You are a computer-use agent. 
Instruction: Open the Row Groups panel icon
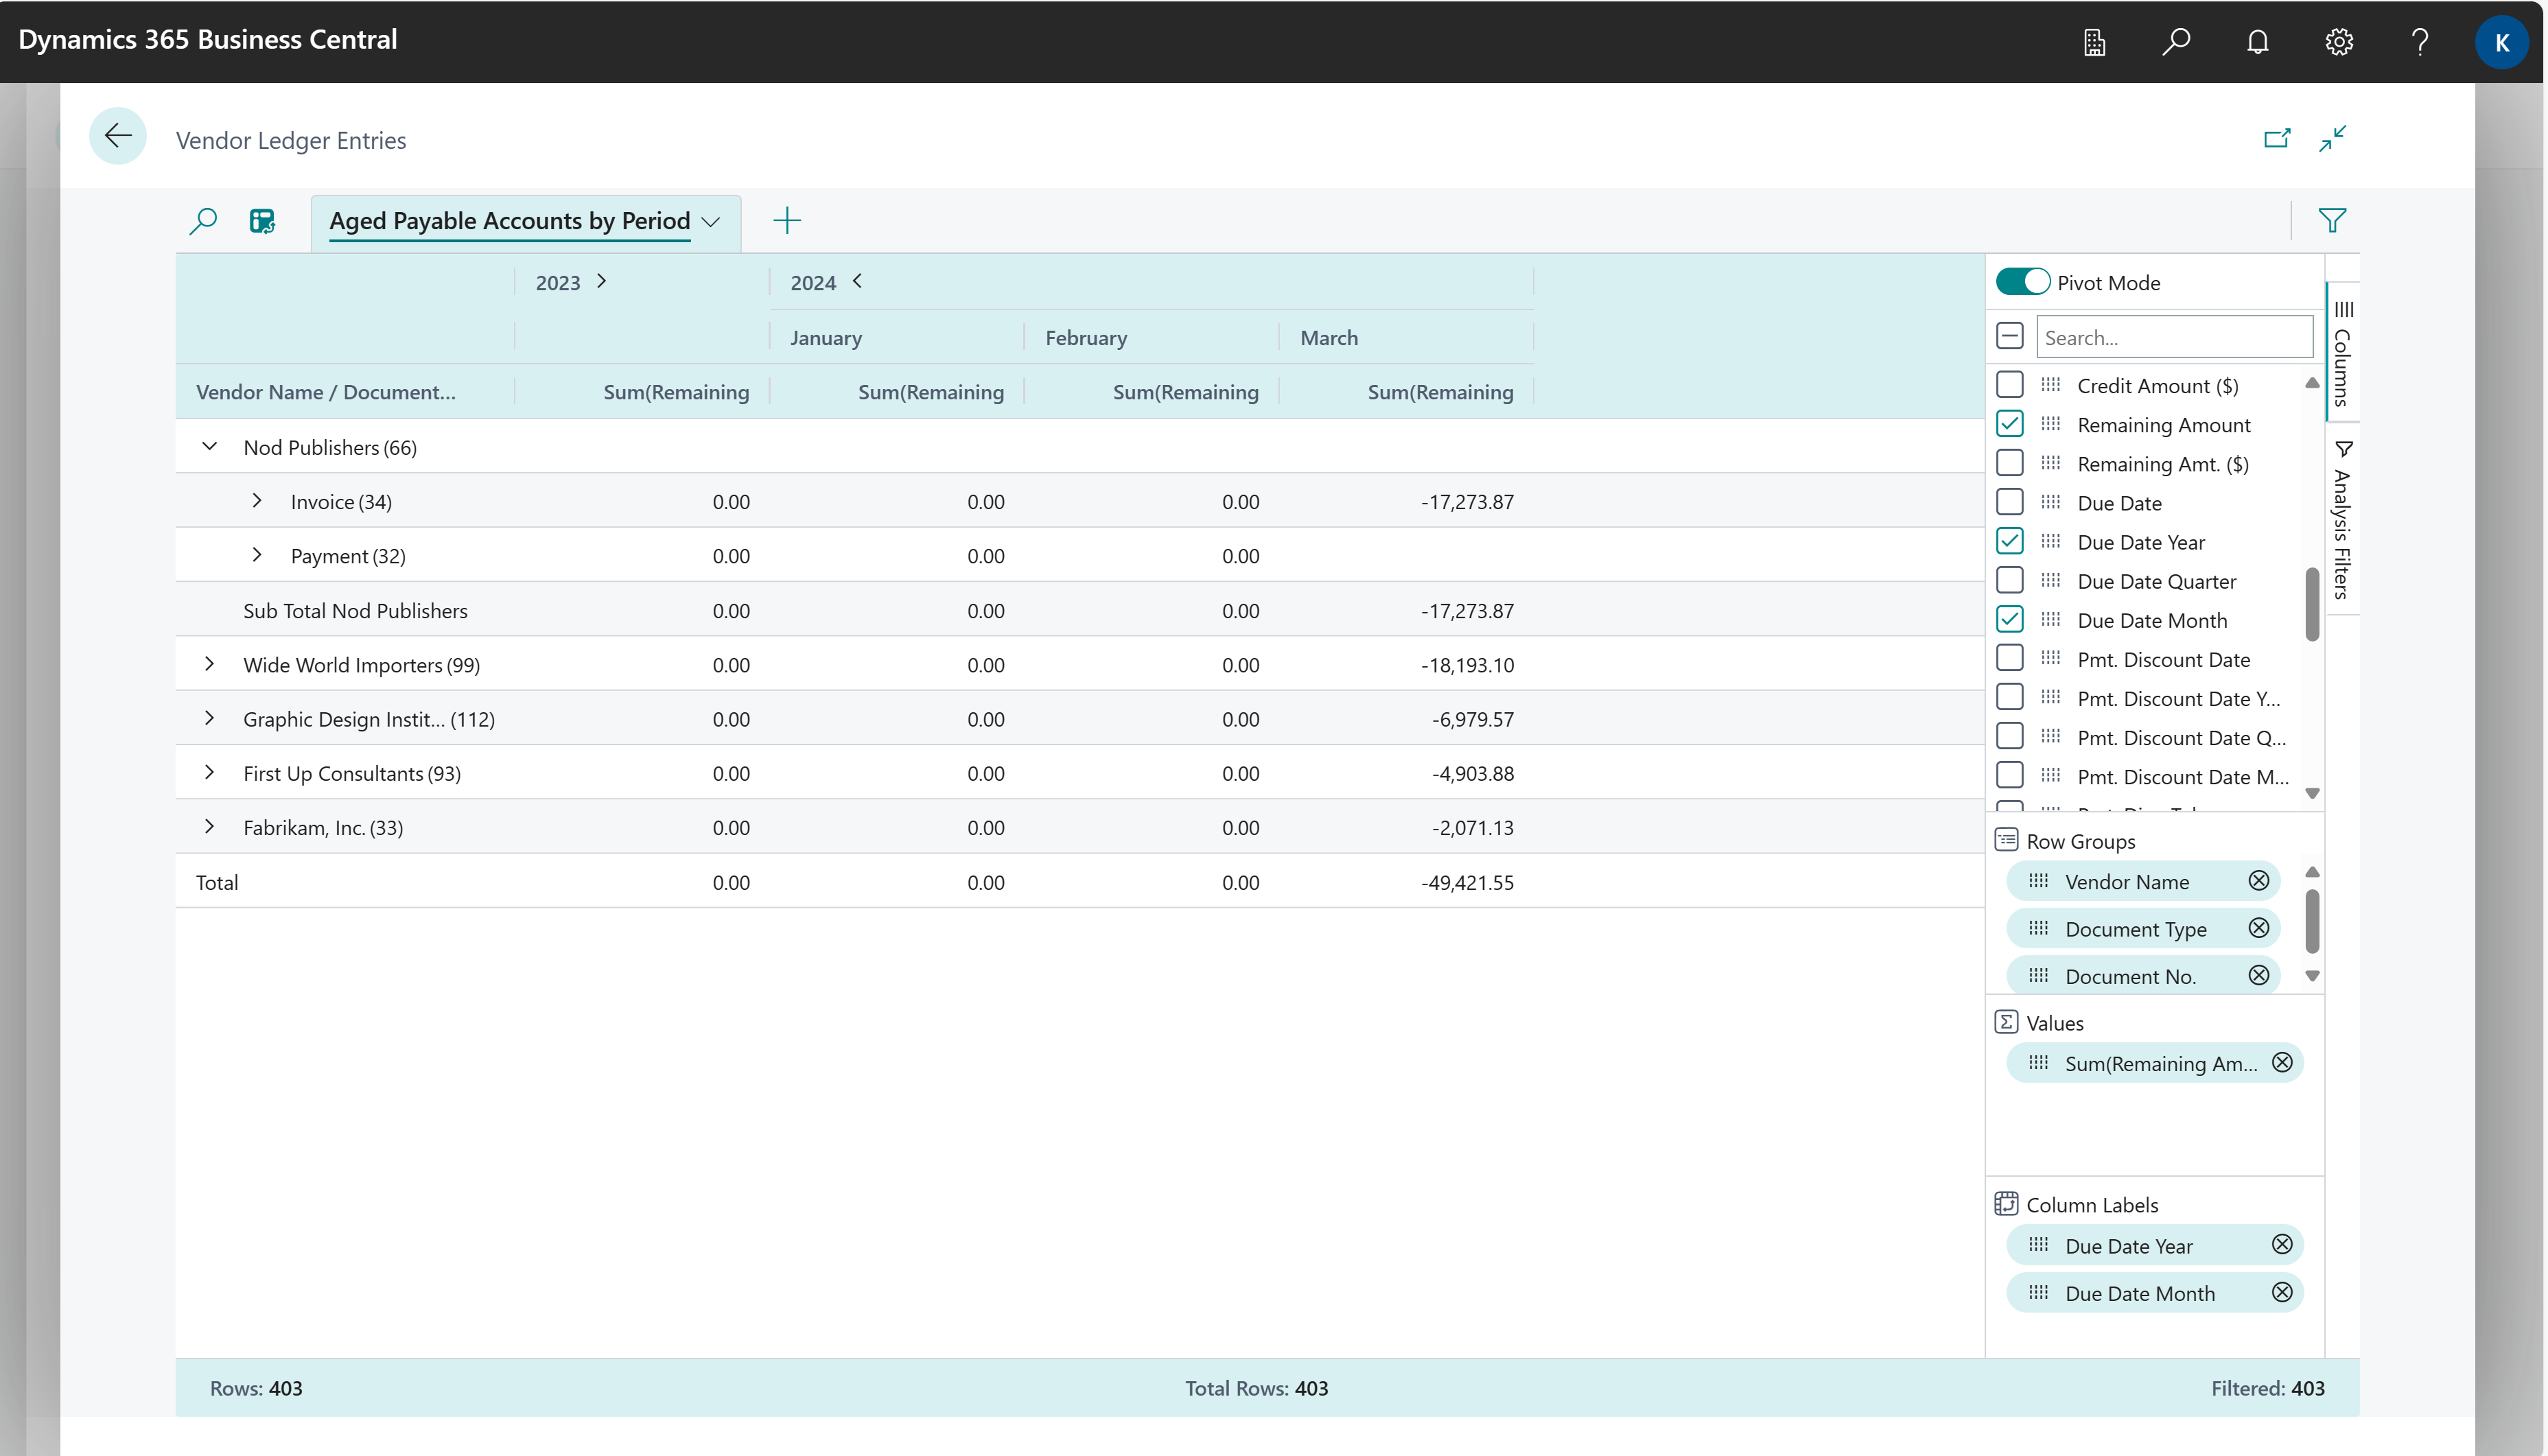coord(2008,841)
